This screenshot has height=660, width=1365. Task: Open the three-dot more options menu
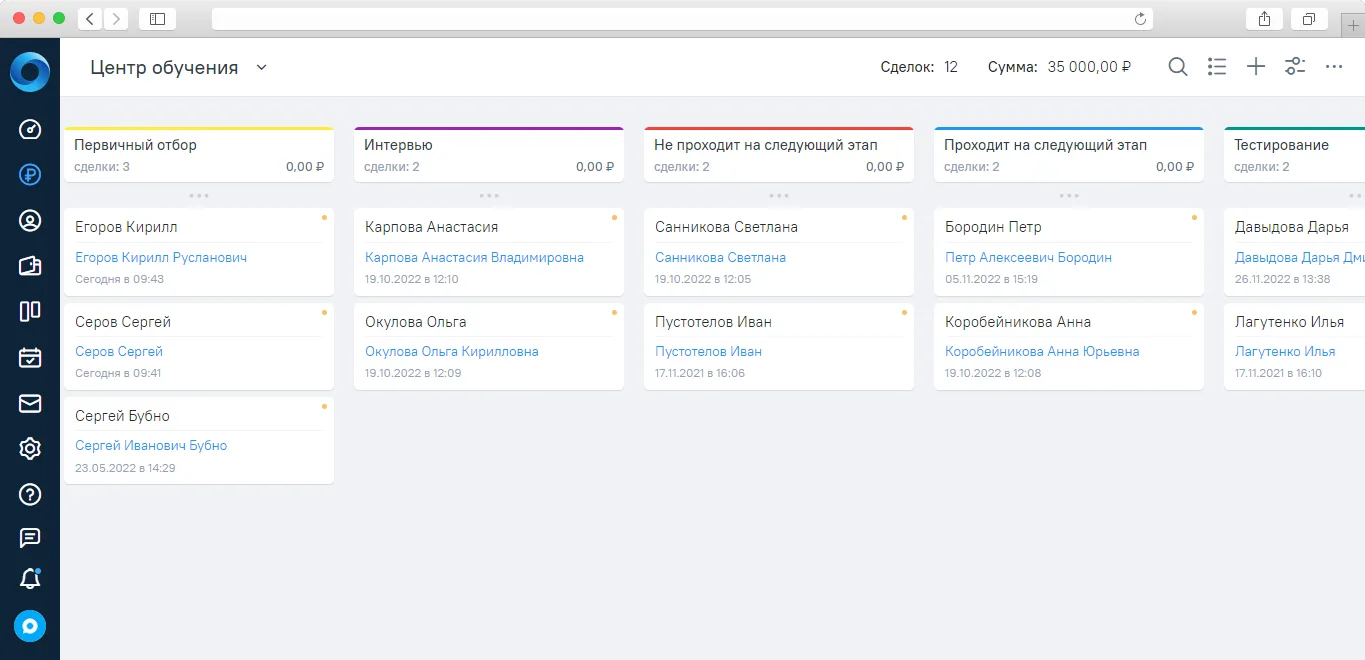[x=1334, y=67]
